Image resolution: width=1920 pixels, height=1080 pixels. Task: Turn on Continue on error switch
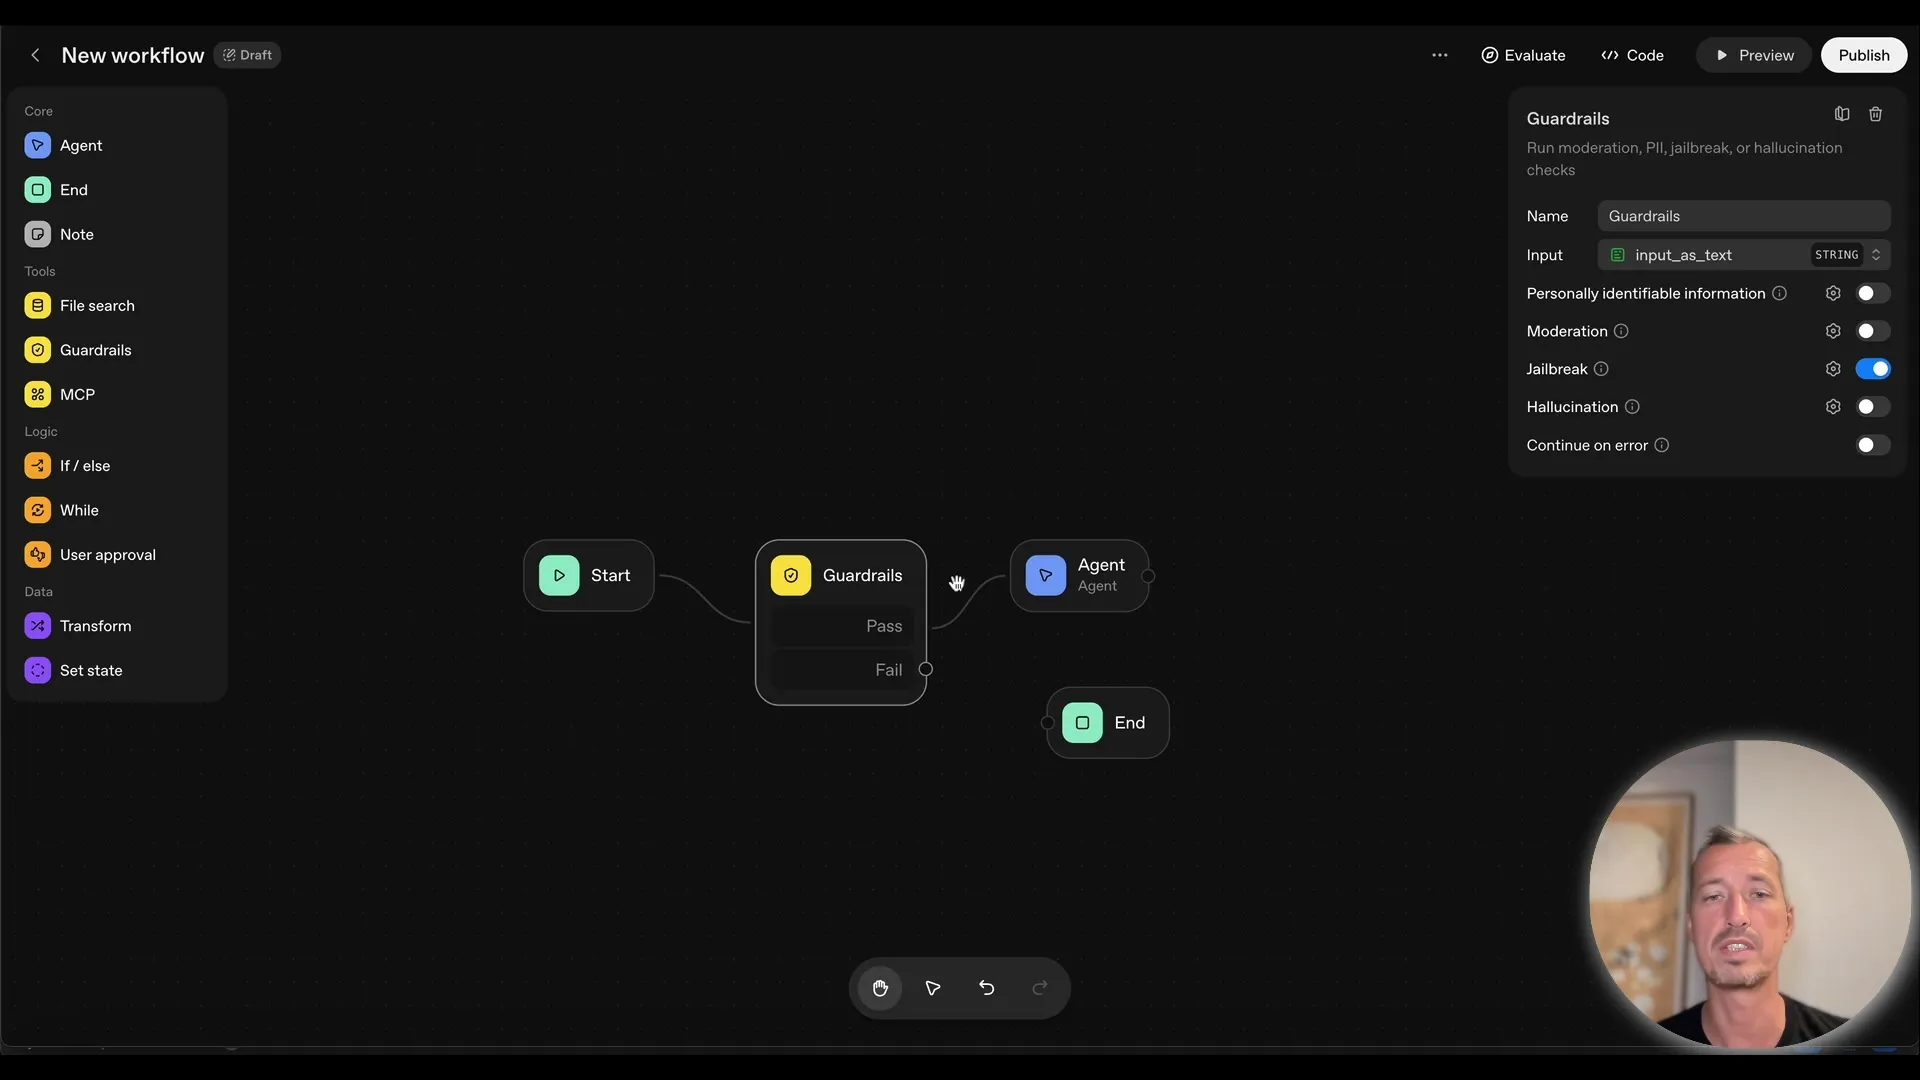click(1872, 445)
